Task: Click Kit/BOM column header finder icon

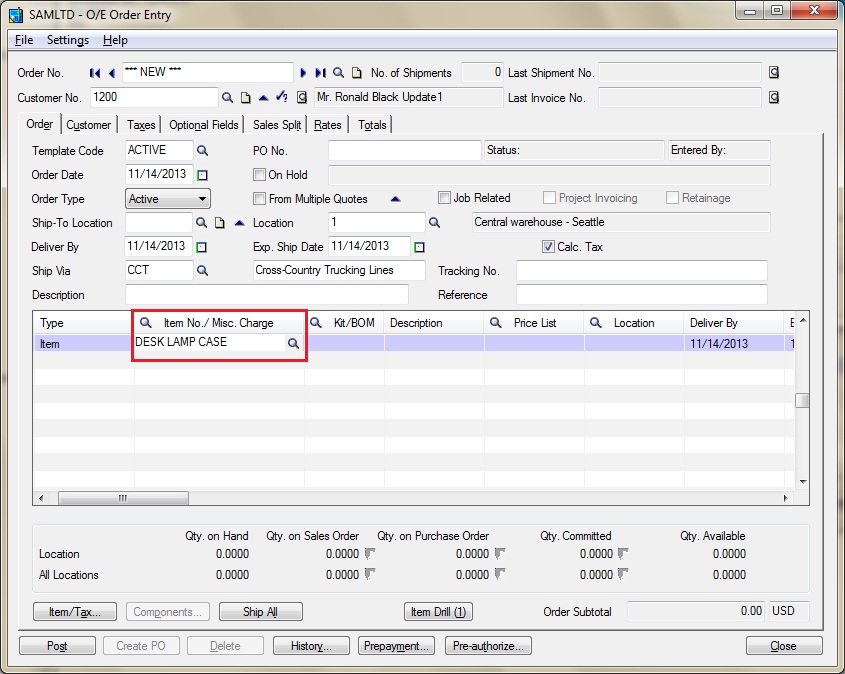Action: click(x=316, y=322)
